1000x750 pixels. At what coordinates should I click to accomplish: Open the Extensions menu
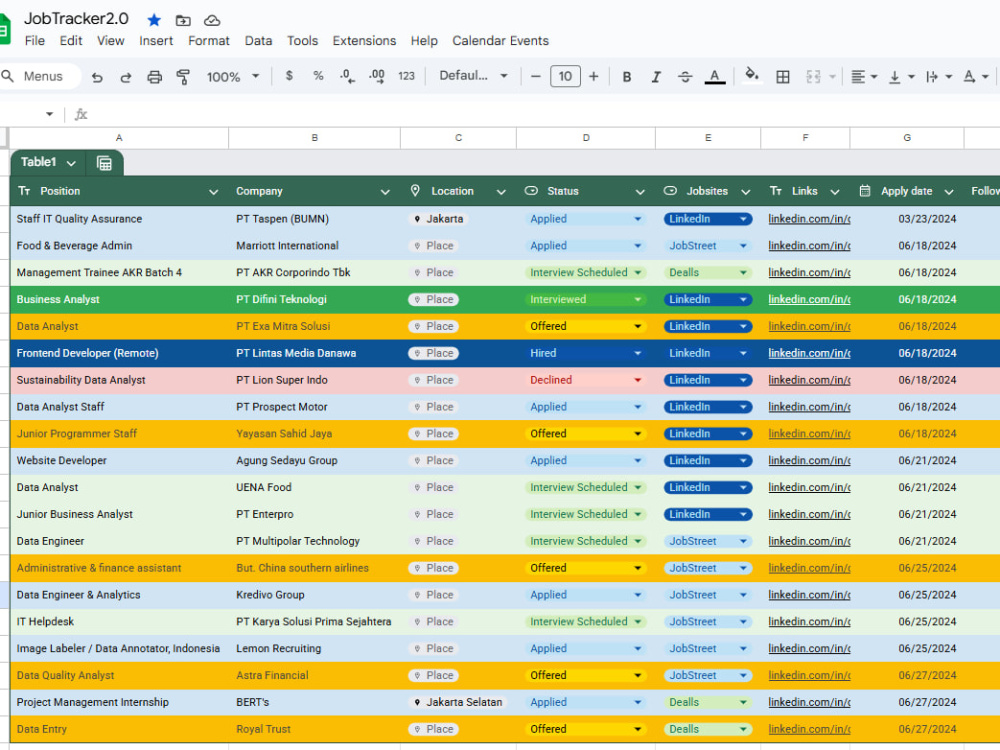(364, 41)
